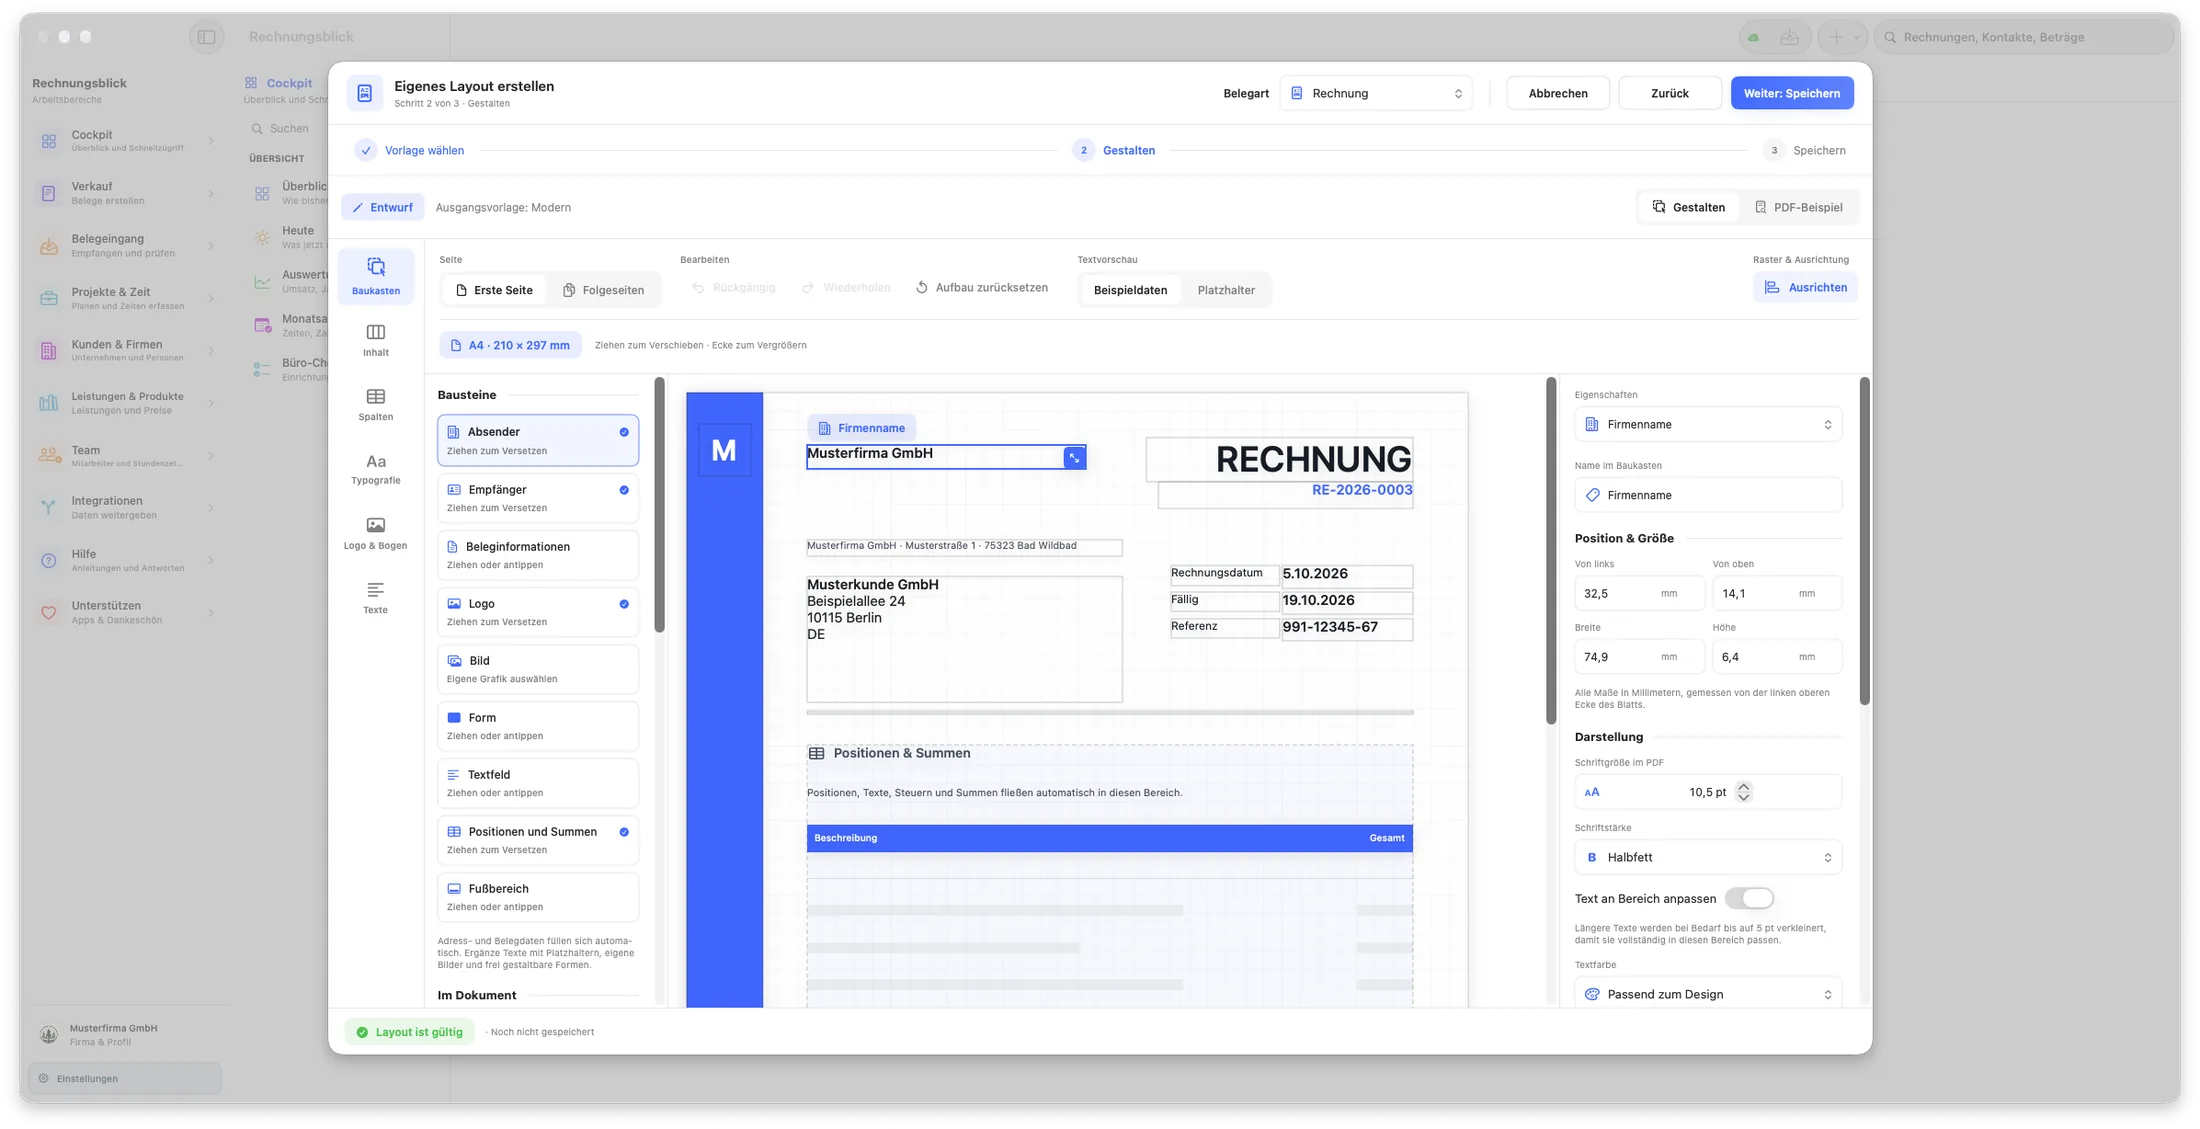Viewport: 2200px width, 1129px height.
Task: Expand the Verkauf sidebar chevron
Action: (211, 193)
